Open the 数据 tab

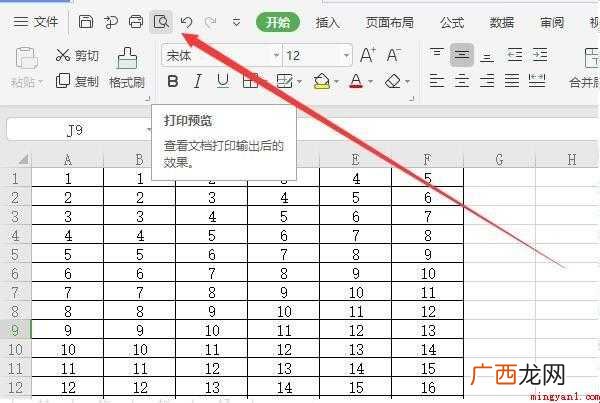(x=502, y=23)
